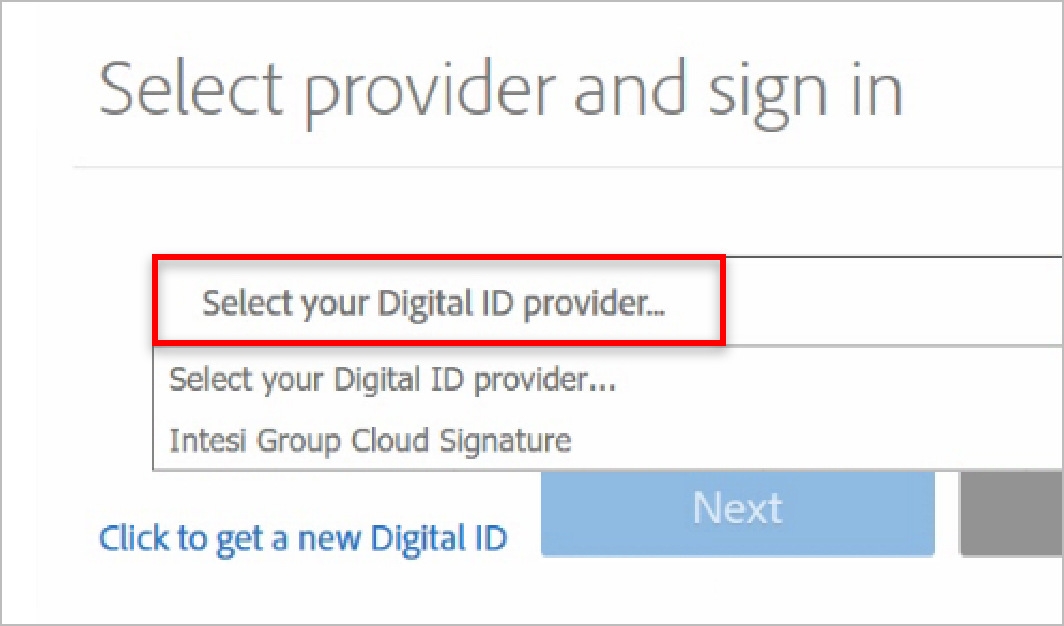Open the Digital ID provider dropdown
The width and height of the screenshot is (1064, 626).
437,302
